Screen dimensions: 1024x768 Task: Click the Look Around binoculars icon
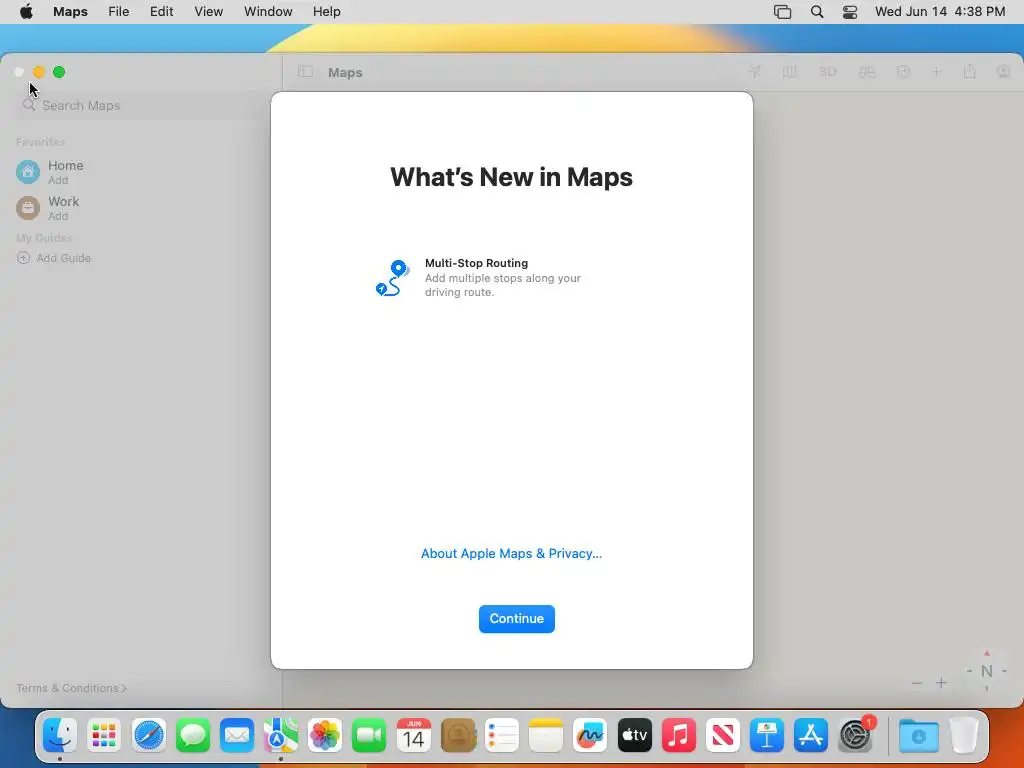click(x=867, y=72)
